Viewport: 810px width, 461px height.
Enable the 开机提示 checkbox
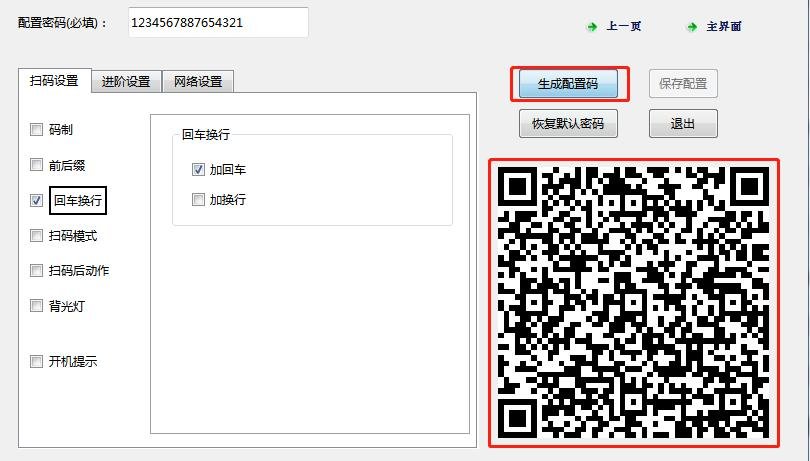pos(36,361)
